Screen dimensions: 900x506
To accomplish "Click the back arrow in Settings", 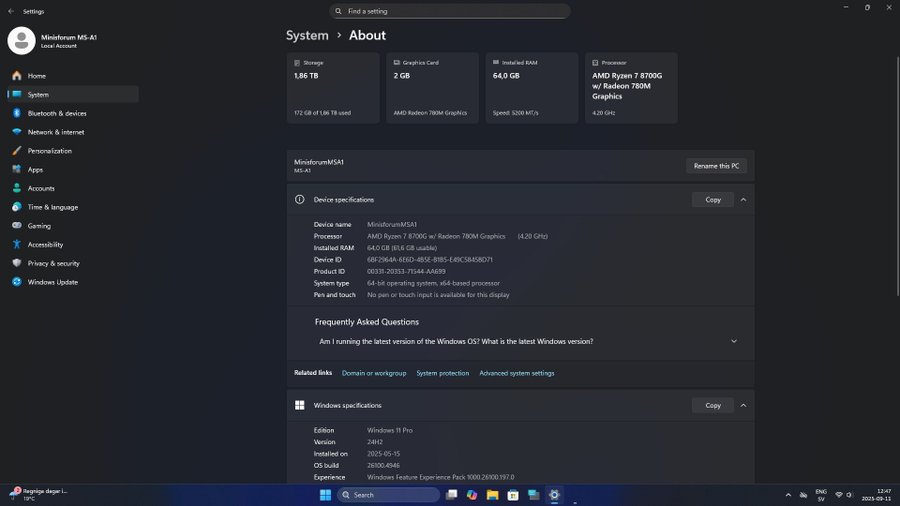I will (11, 11).
